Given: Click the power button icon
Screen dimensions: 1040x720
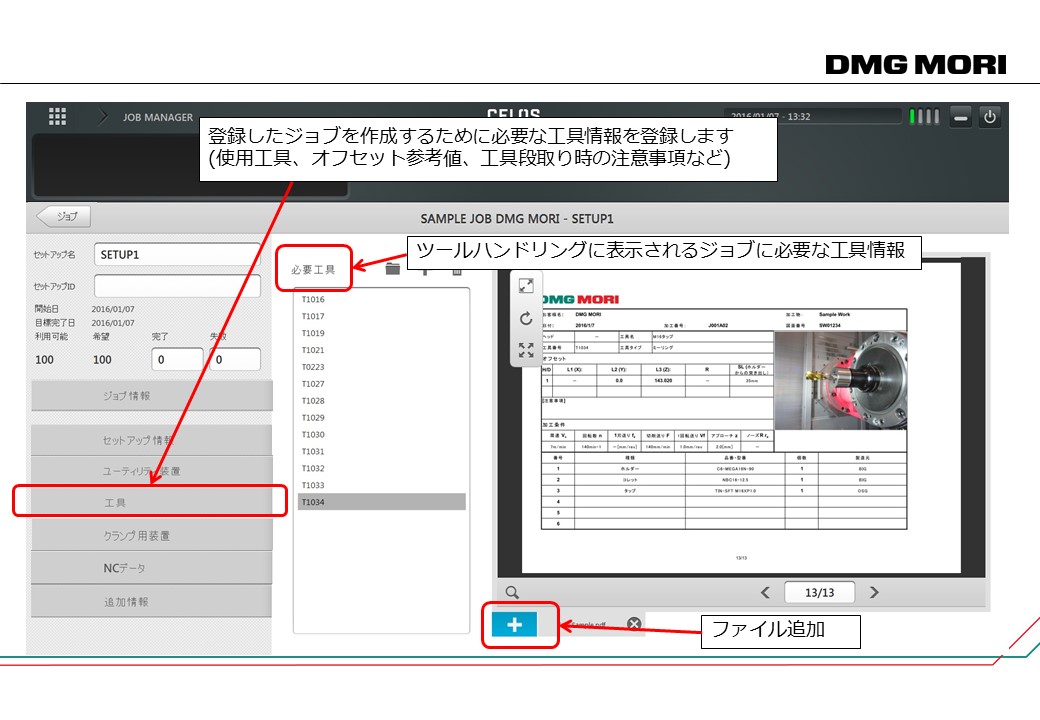Looking at the screenshot, I should 990,117.
